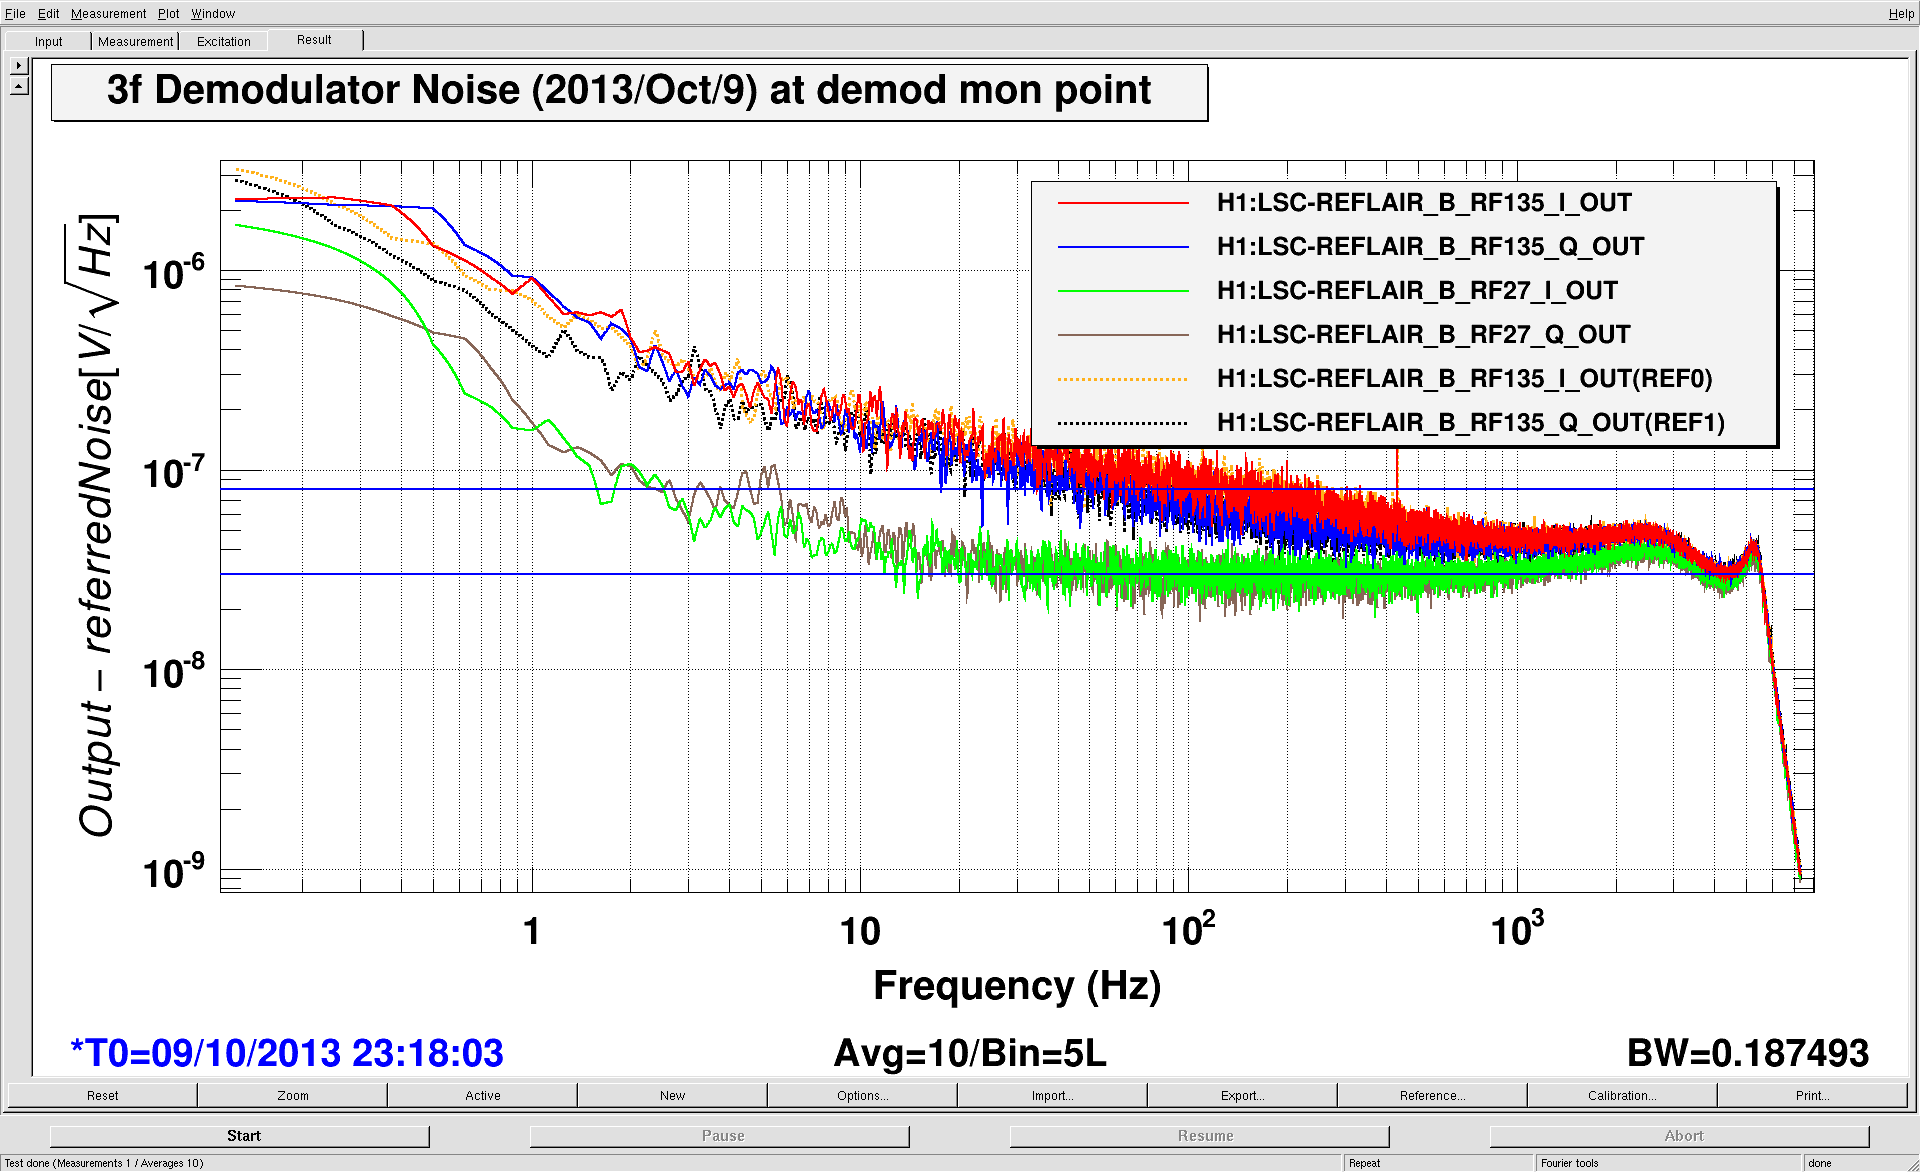
Task: Open the Reference settings
Action: tap(1432, 1095)
